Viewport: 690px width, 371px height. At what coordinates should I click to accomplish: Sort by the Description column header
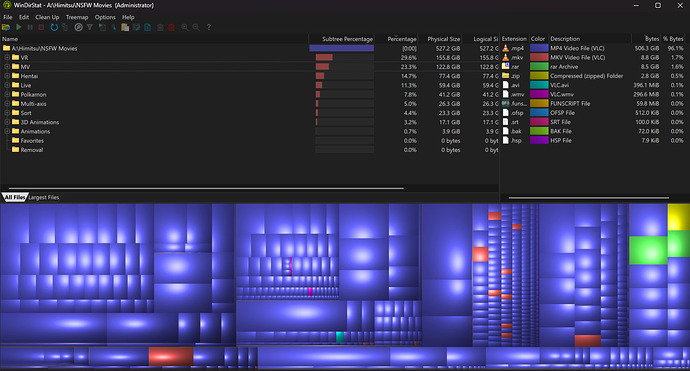[590, 39]
